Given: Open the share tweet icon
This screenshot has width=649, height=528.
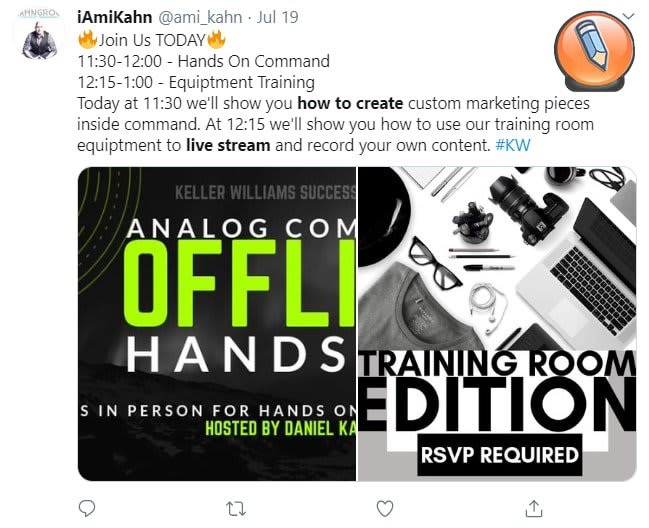Looking at the screenshot, I should click(534, 509).
